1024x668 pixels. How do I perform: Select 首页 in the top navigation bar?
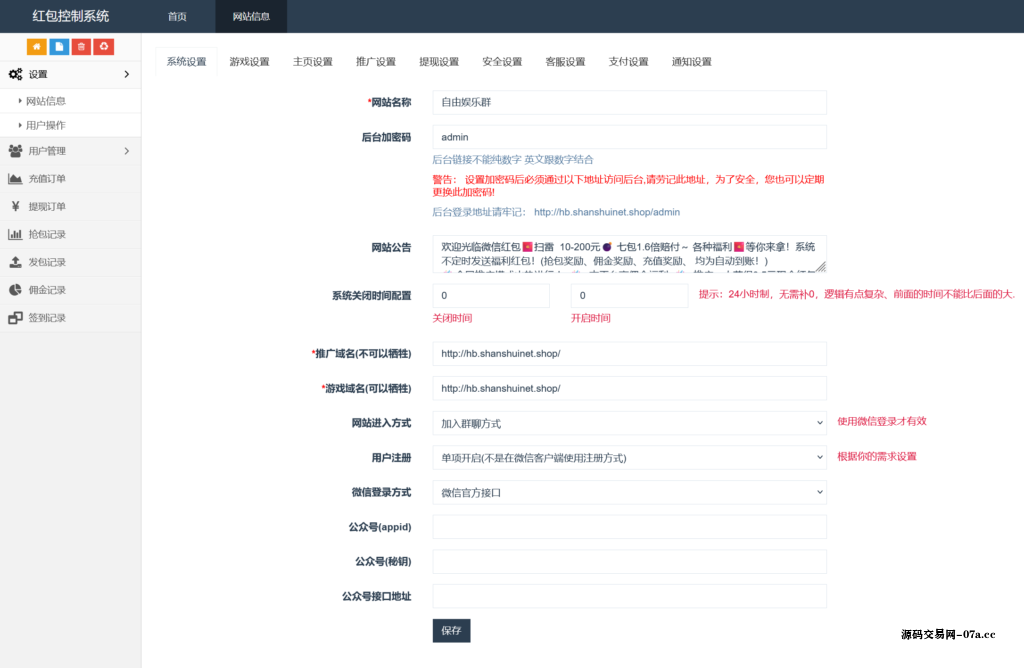tap(178, 16)
